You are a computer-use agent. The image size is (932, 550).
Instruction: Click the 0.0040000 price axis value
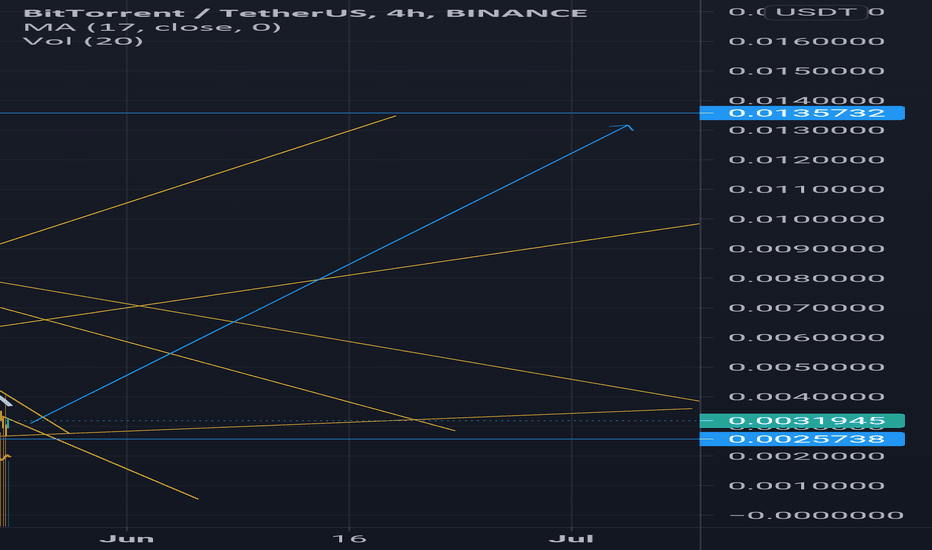(807, 397)
